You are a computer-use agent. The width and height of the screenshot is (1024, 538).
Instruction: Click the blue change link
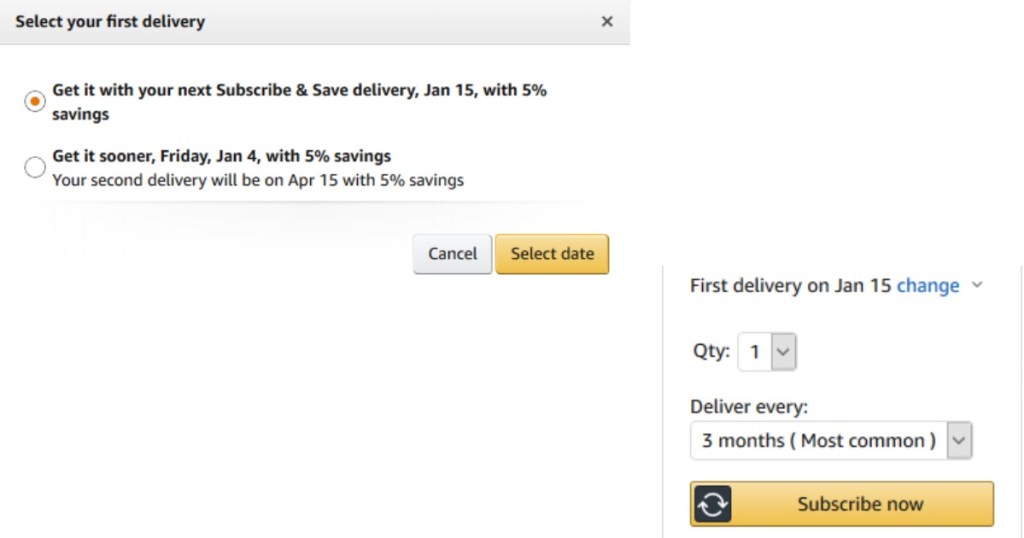click(x=928, y=286)
